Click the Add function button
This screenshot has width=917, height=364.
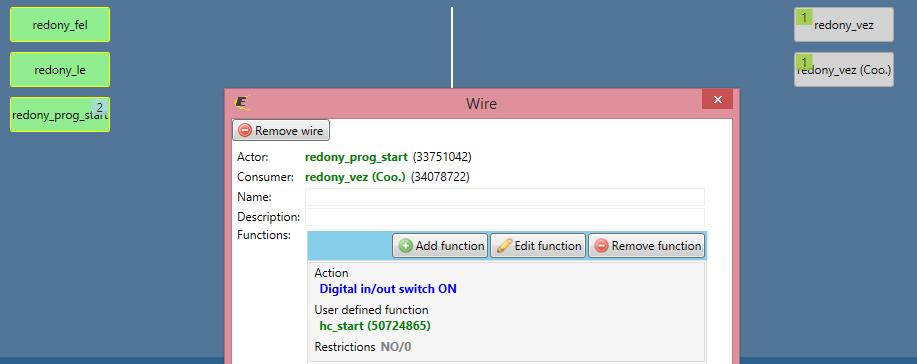coord(440,246)
